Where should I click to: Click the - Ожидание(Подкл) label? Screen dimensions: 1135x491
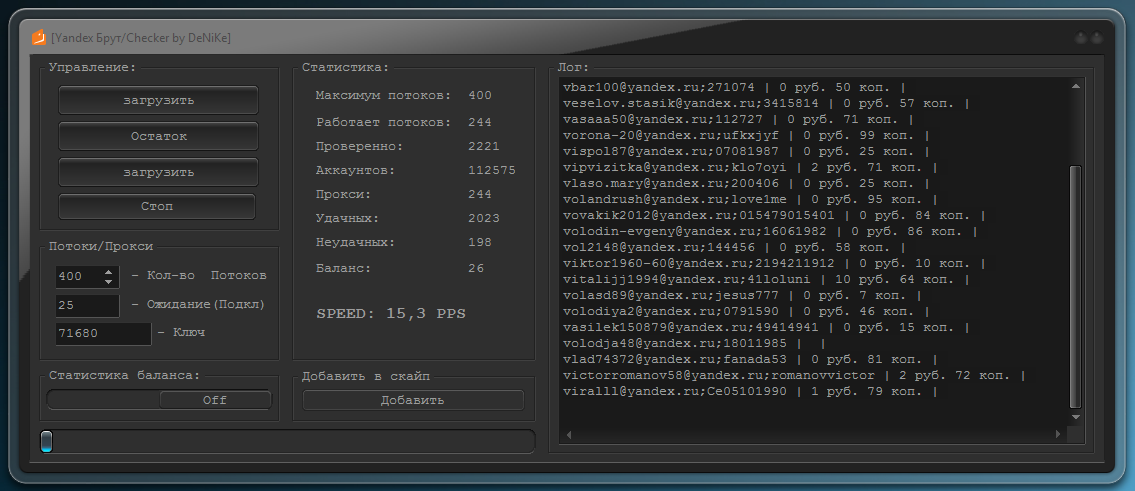tap(198, 305)
